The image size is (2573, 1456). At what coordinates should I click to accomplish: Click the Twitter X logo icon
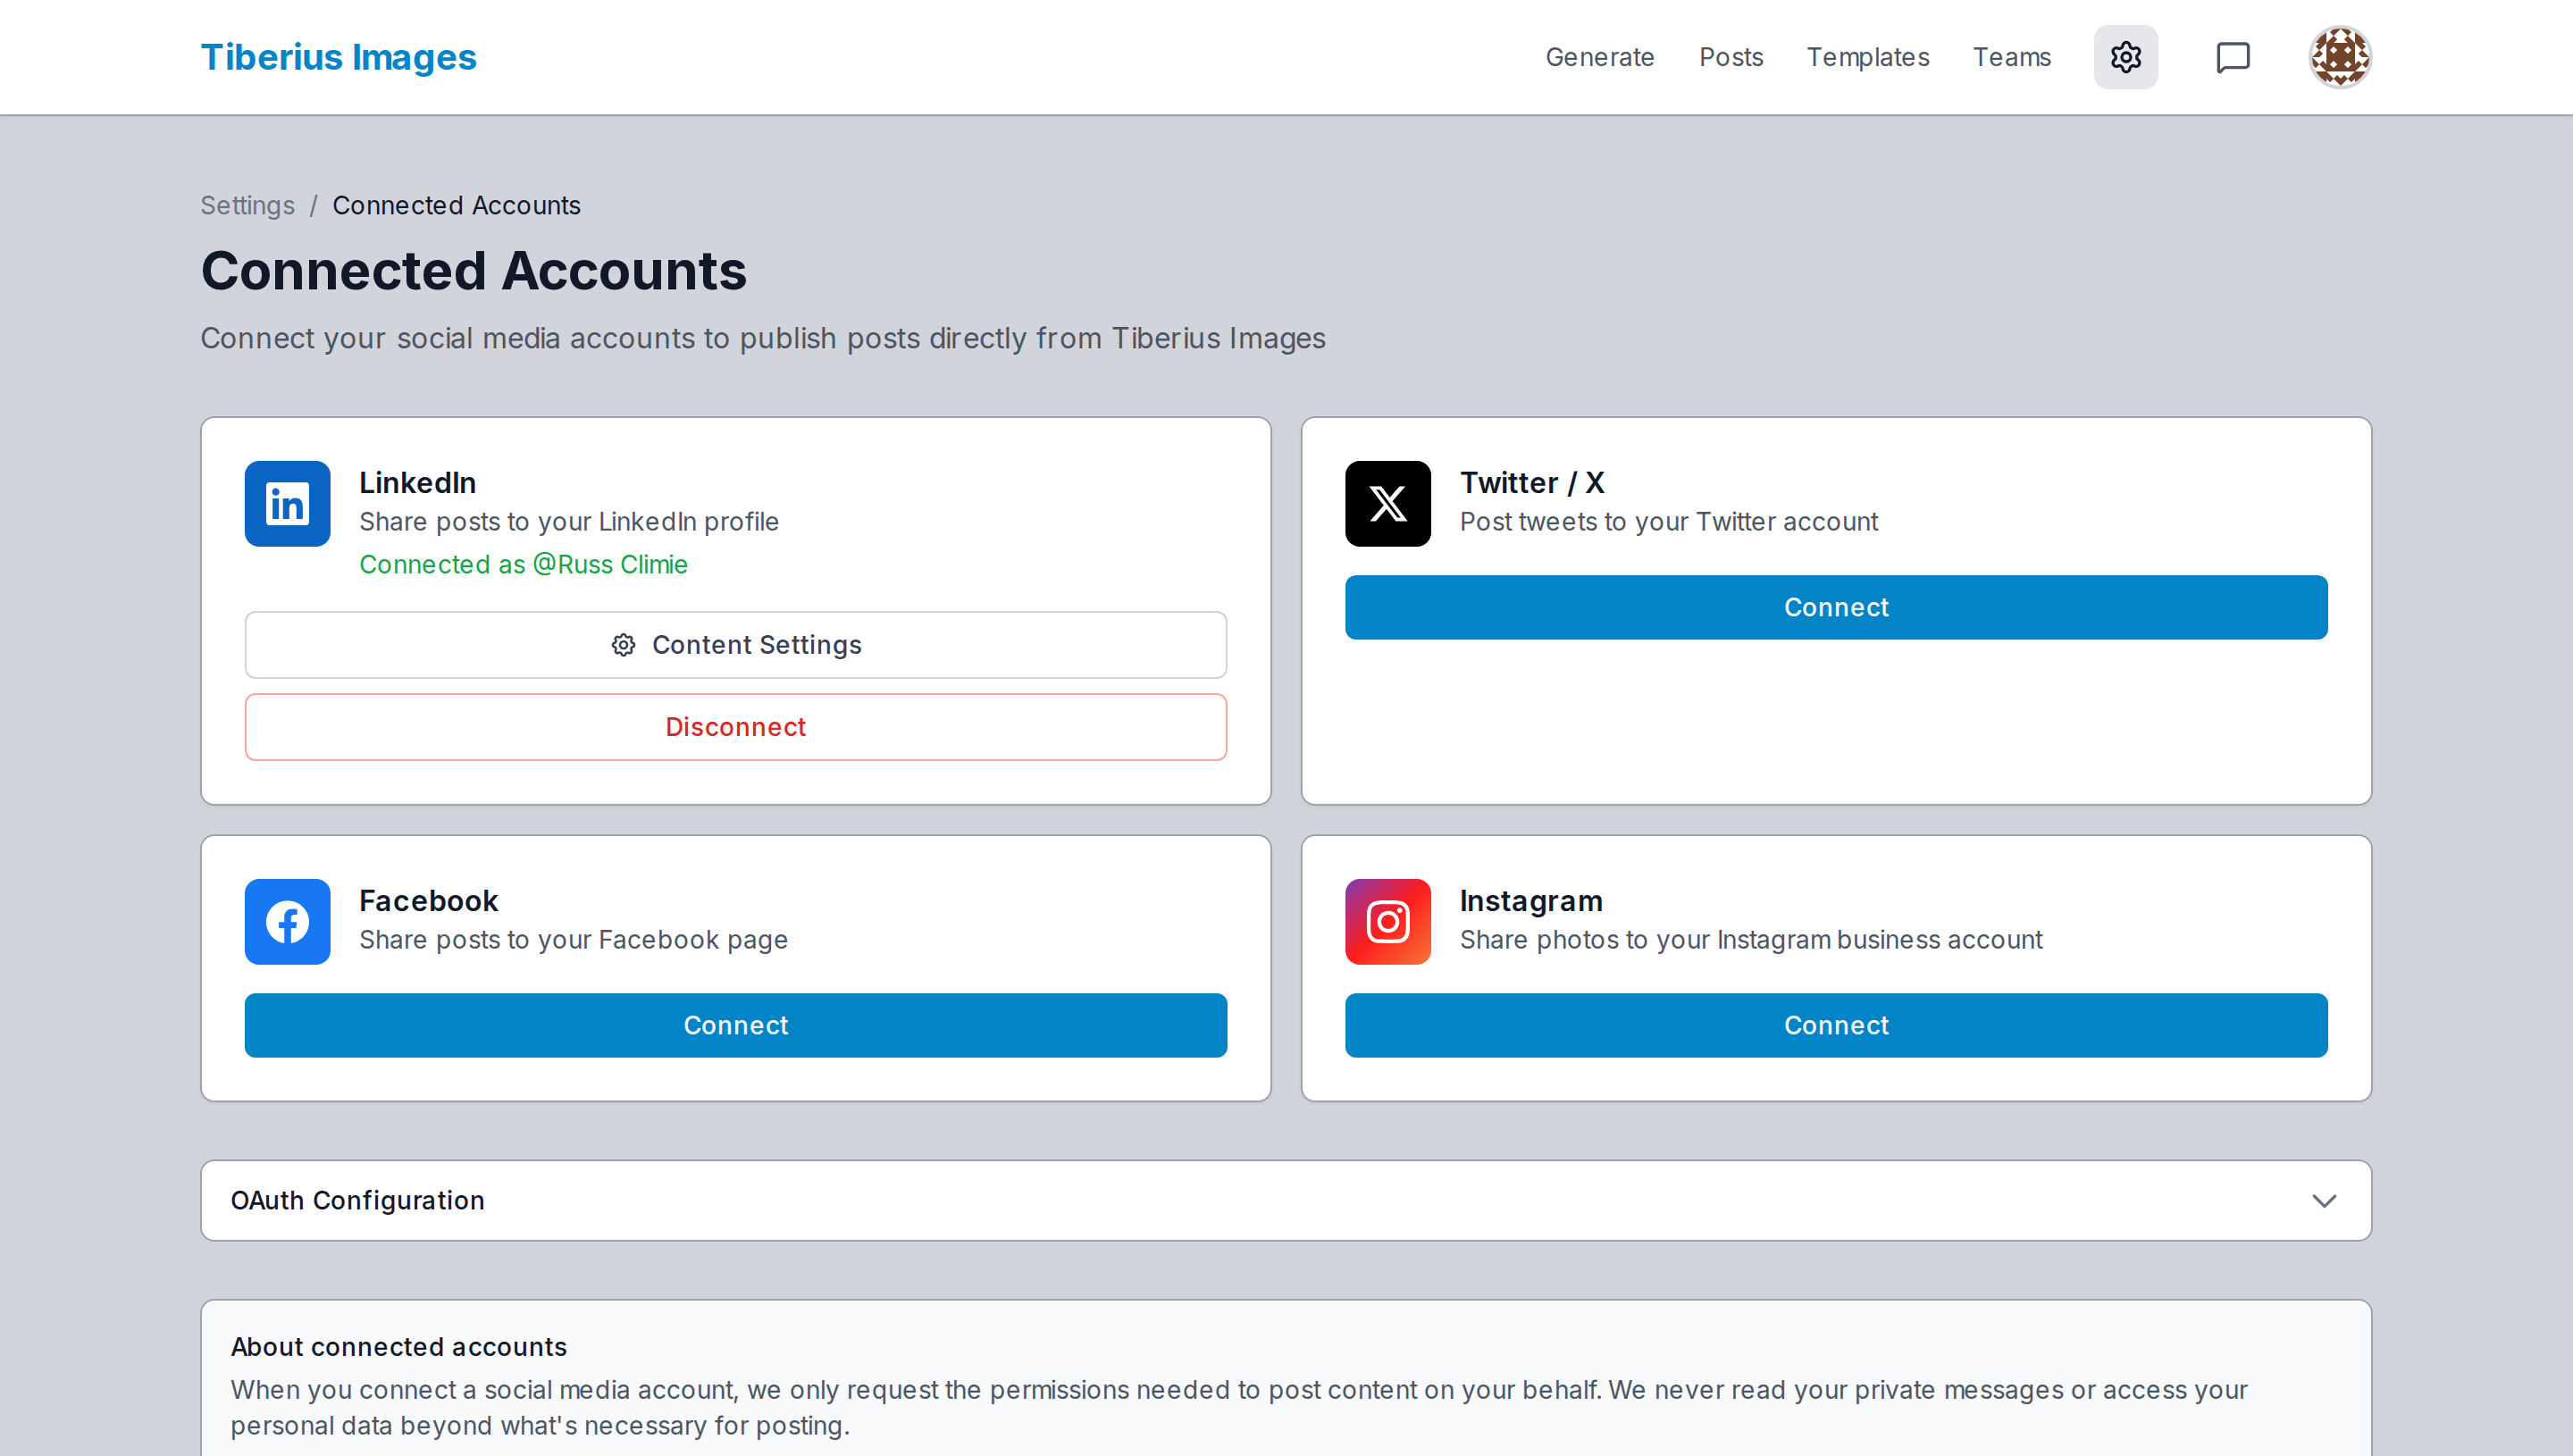click(1387, 504)
